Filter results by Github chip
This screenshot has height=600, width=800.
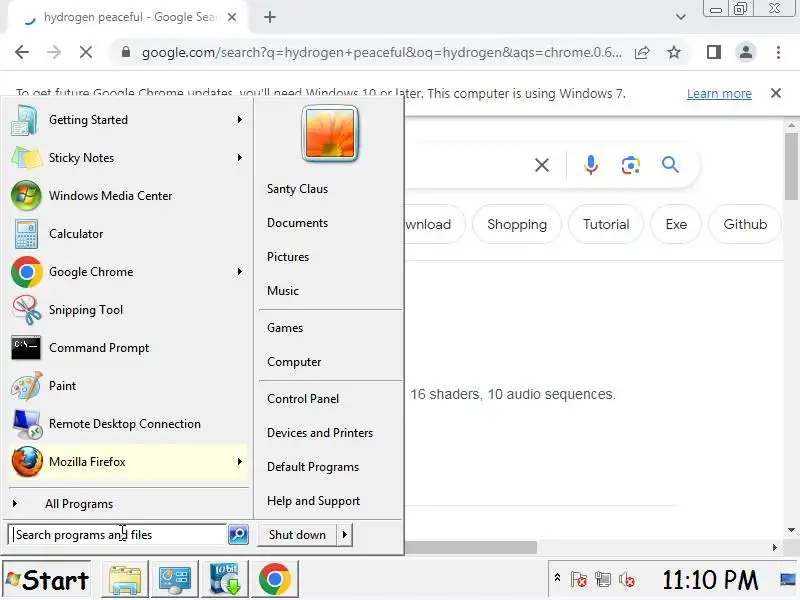(x=745, y=224)
